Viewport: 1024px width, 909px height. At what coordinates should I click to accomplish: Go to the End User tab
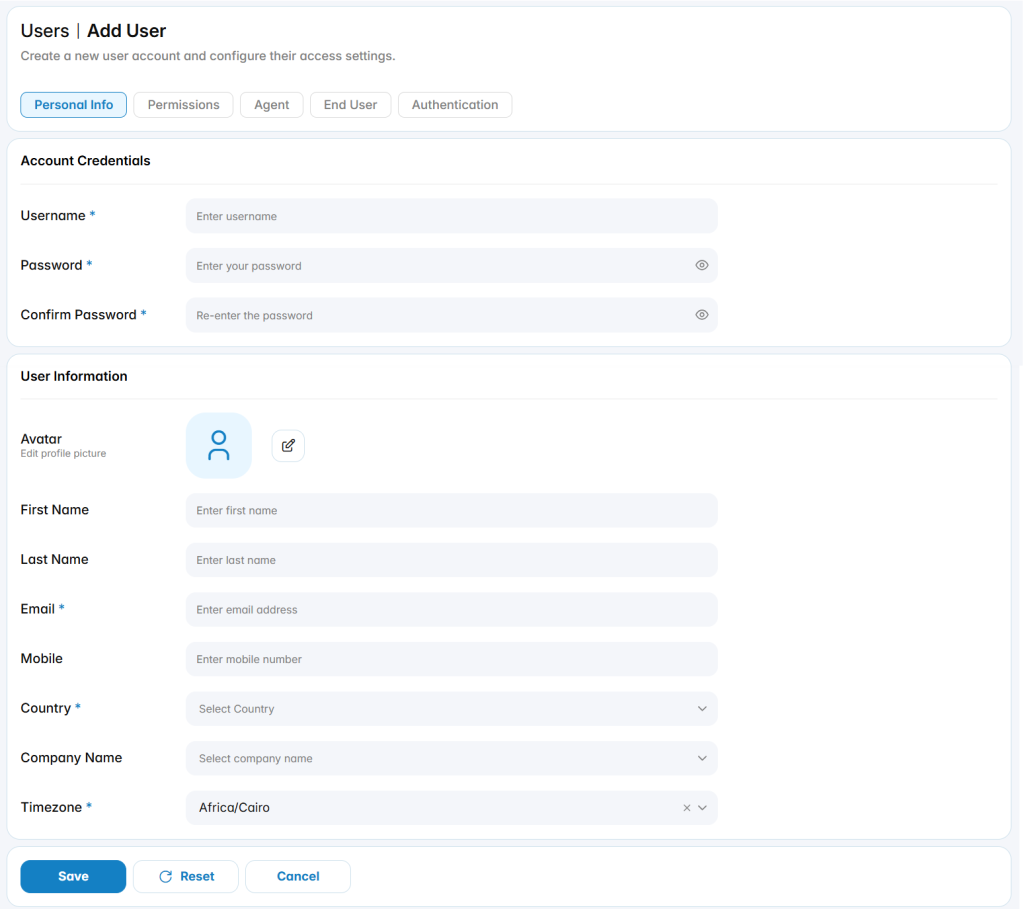(x=350, y=104)
